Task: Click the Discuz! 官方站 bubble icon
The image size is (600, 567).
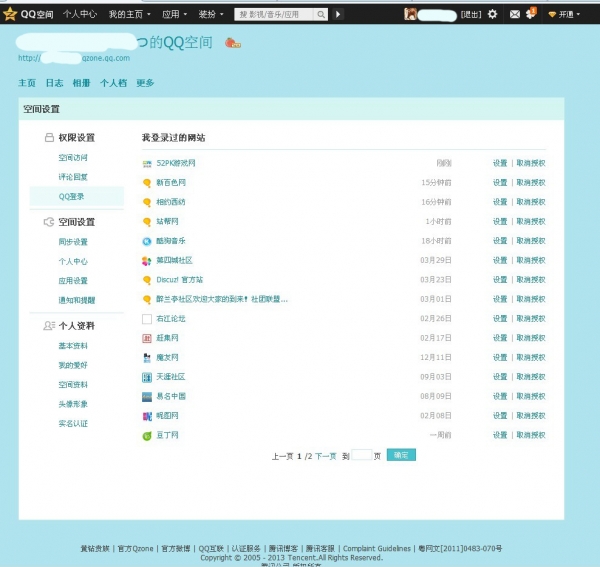Action: pos(147,280)
